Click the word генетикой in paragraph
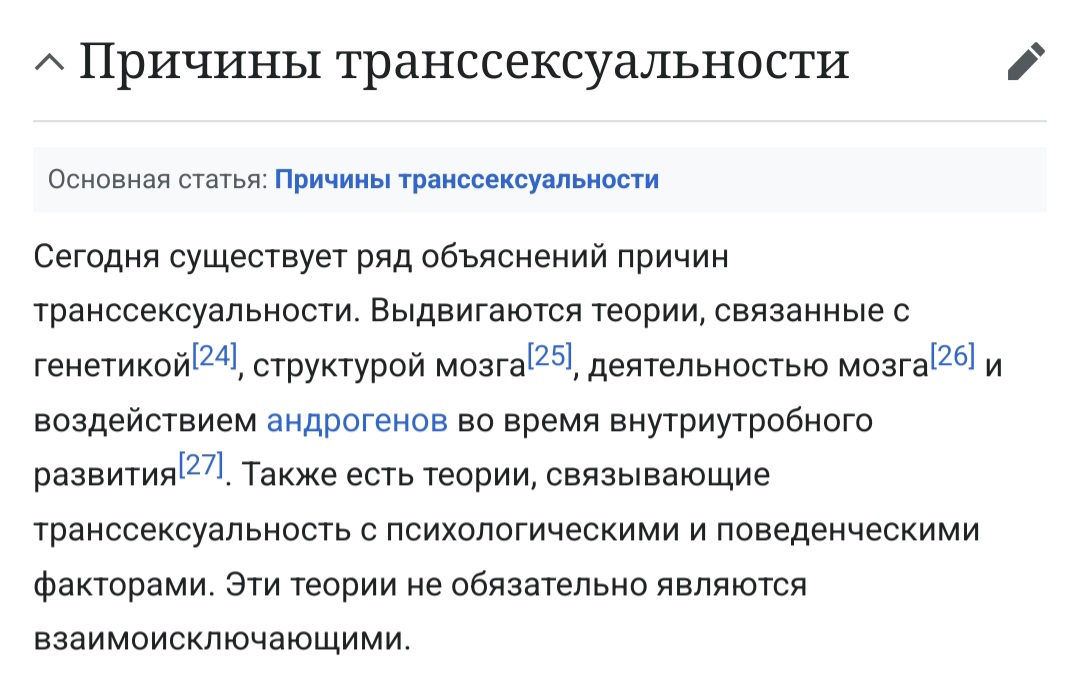1080x695 pixels. (x=112, y=366)
